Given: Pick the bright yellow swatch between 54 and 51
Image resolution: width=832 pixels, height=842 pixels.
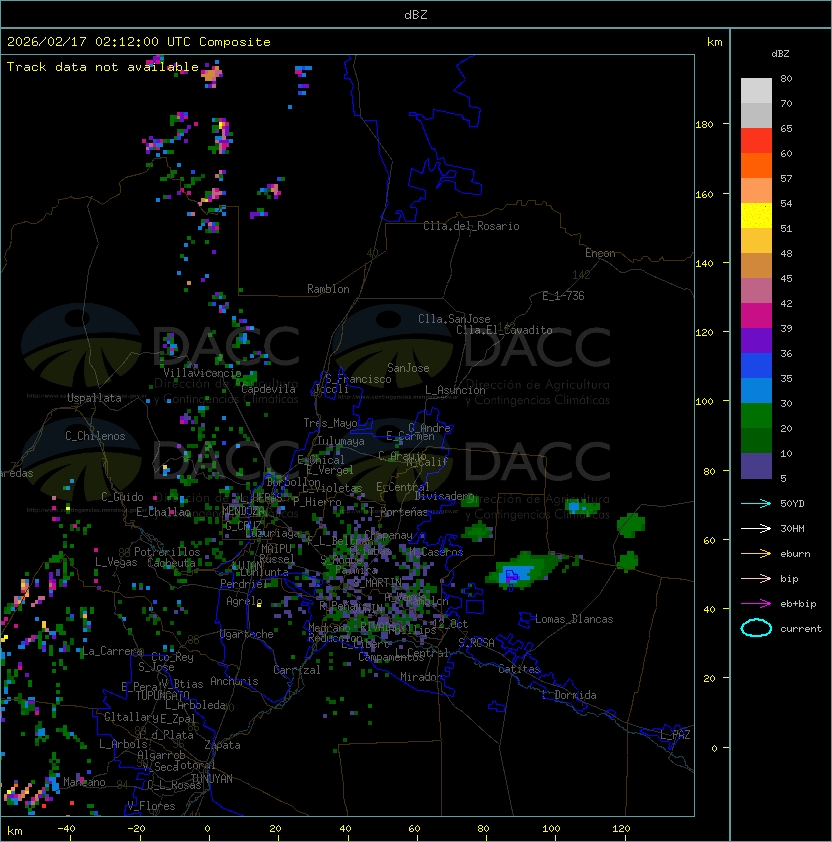Looking at the screenshot, I should pos(756,215).
